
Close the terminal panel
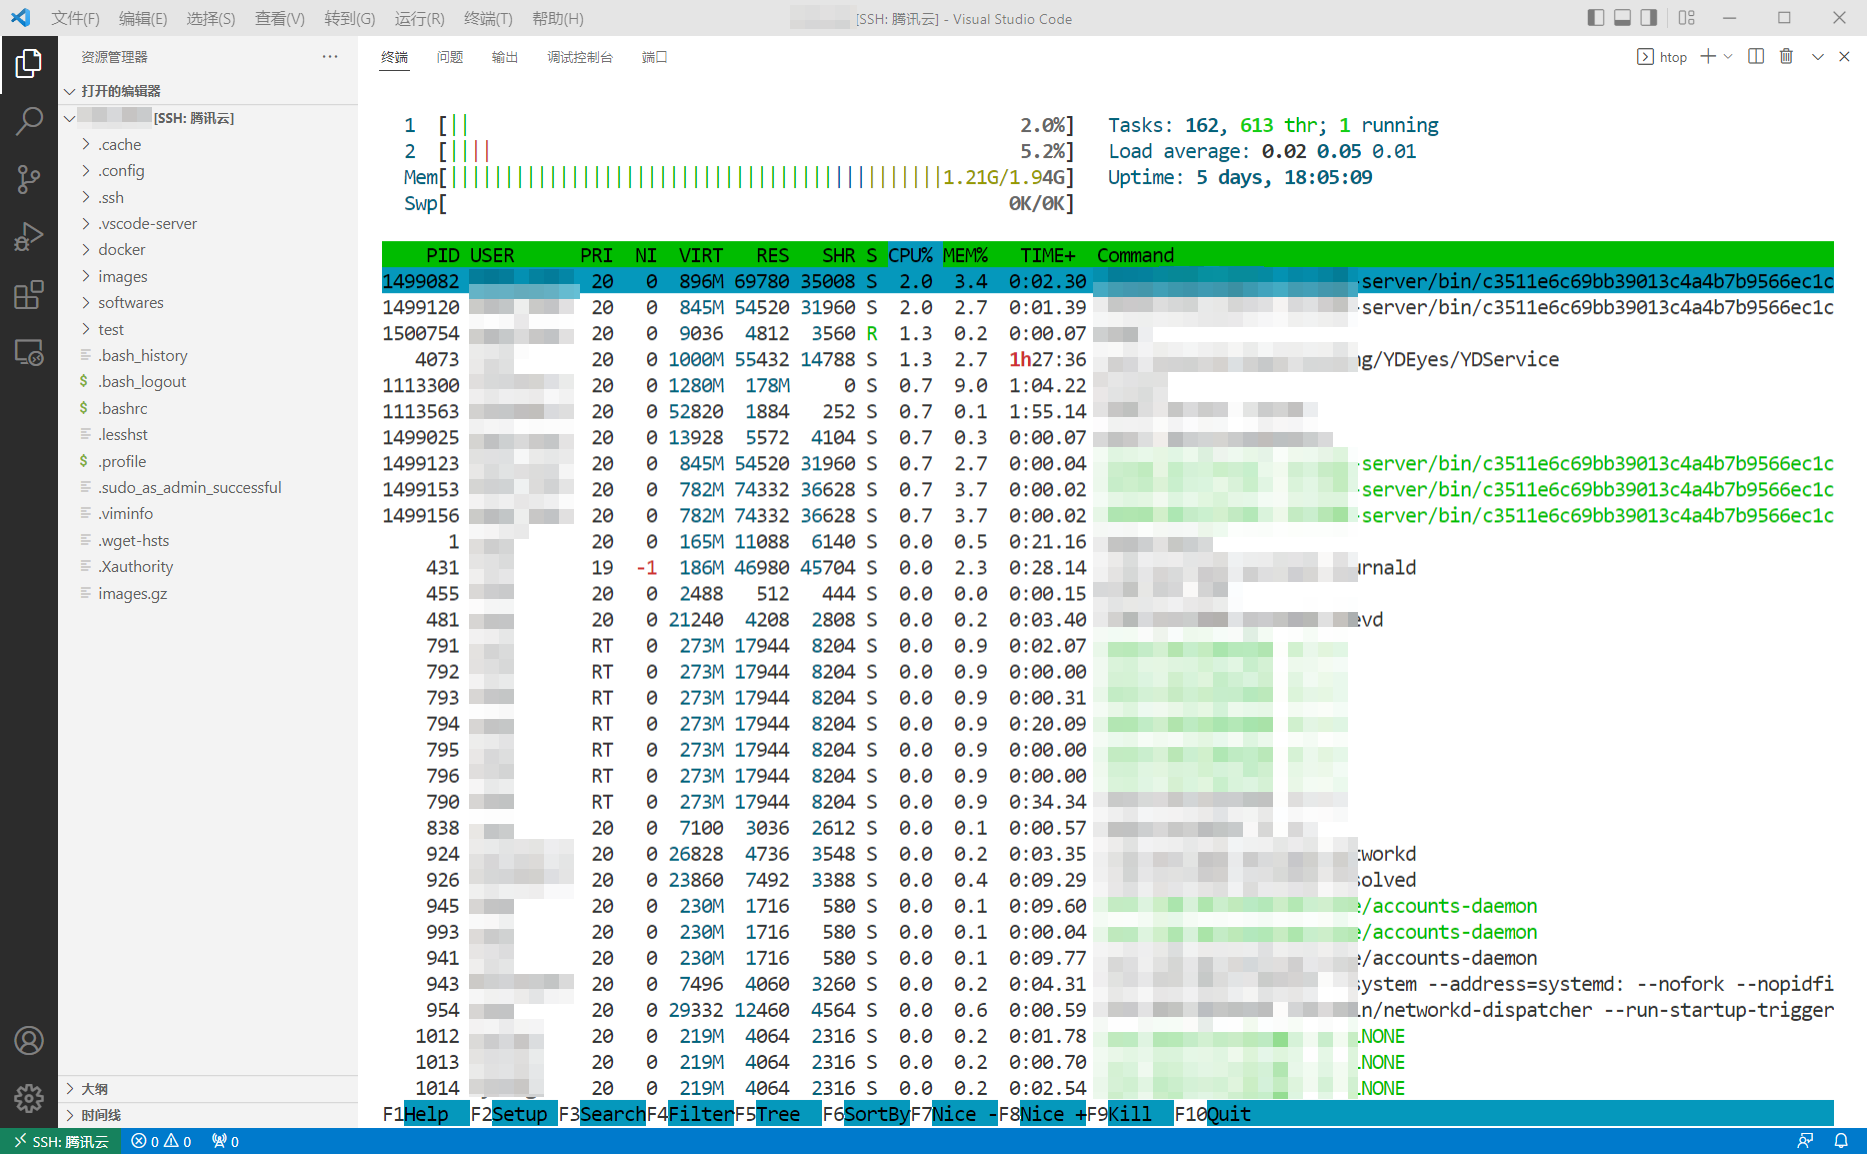click(1844, 57)
